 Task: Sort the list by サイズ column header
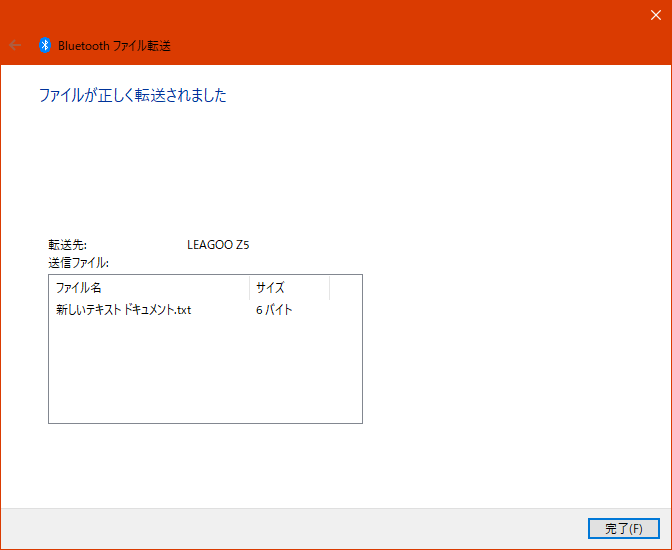pos(288,287)
